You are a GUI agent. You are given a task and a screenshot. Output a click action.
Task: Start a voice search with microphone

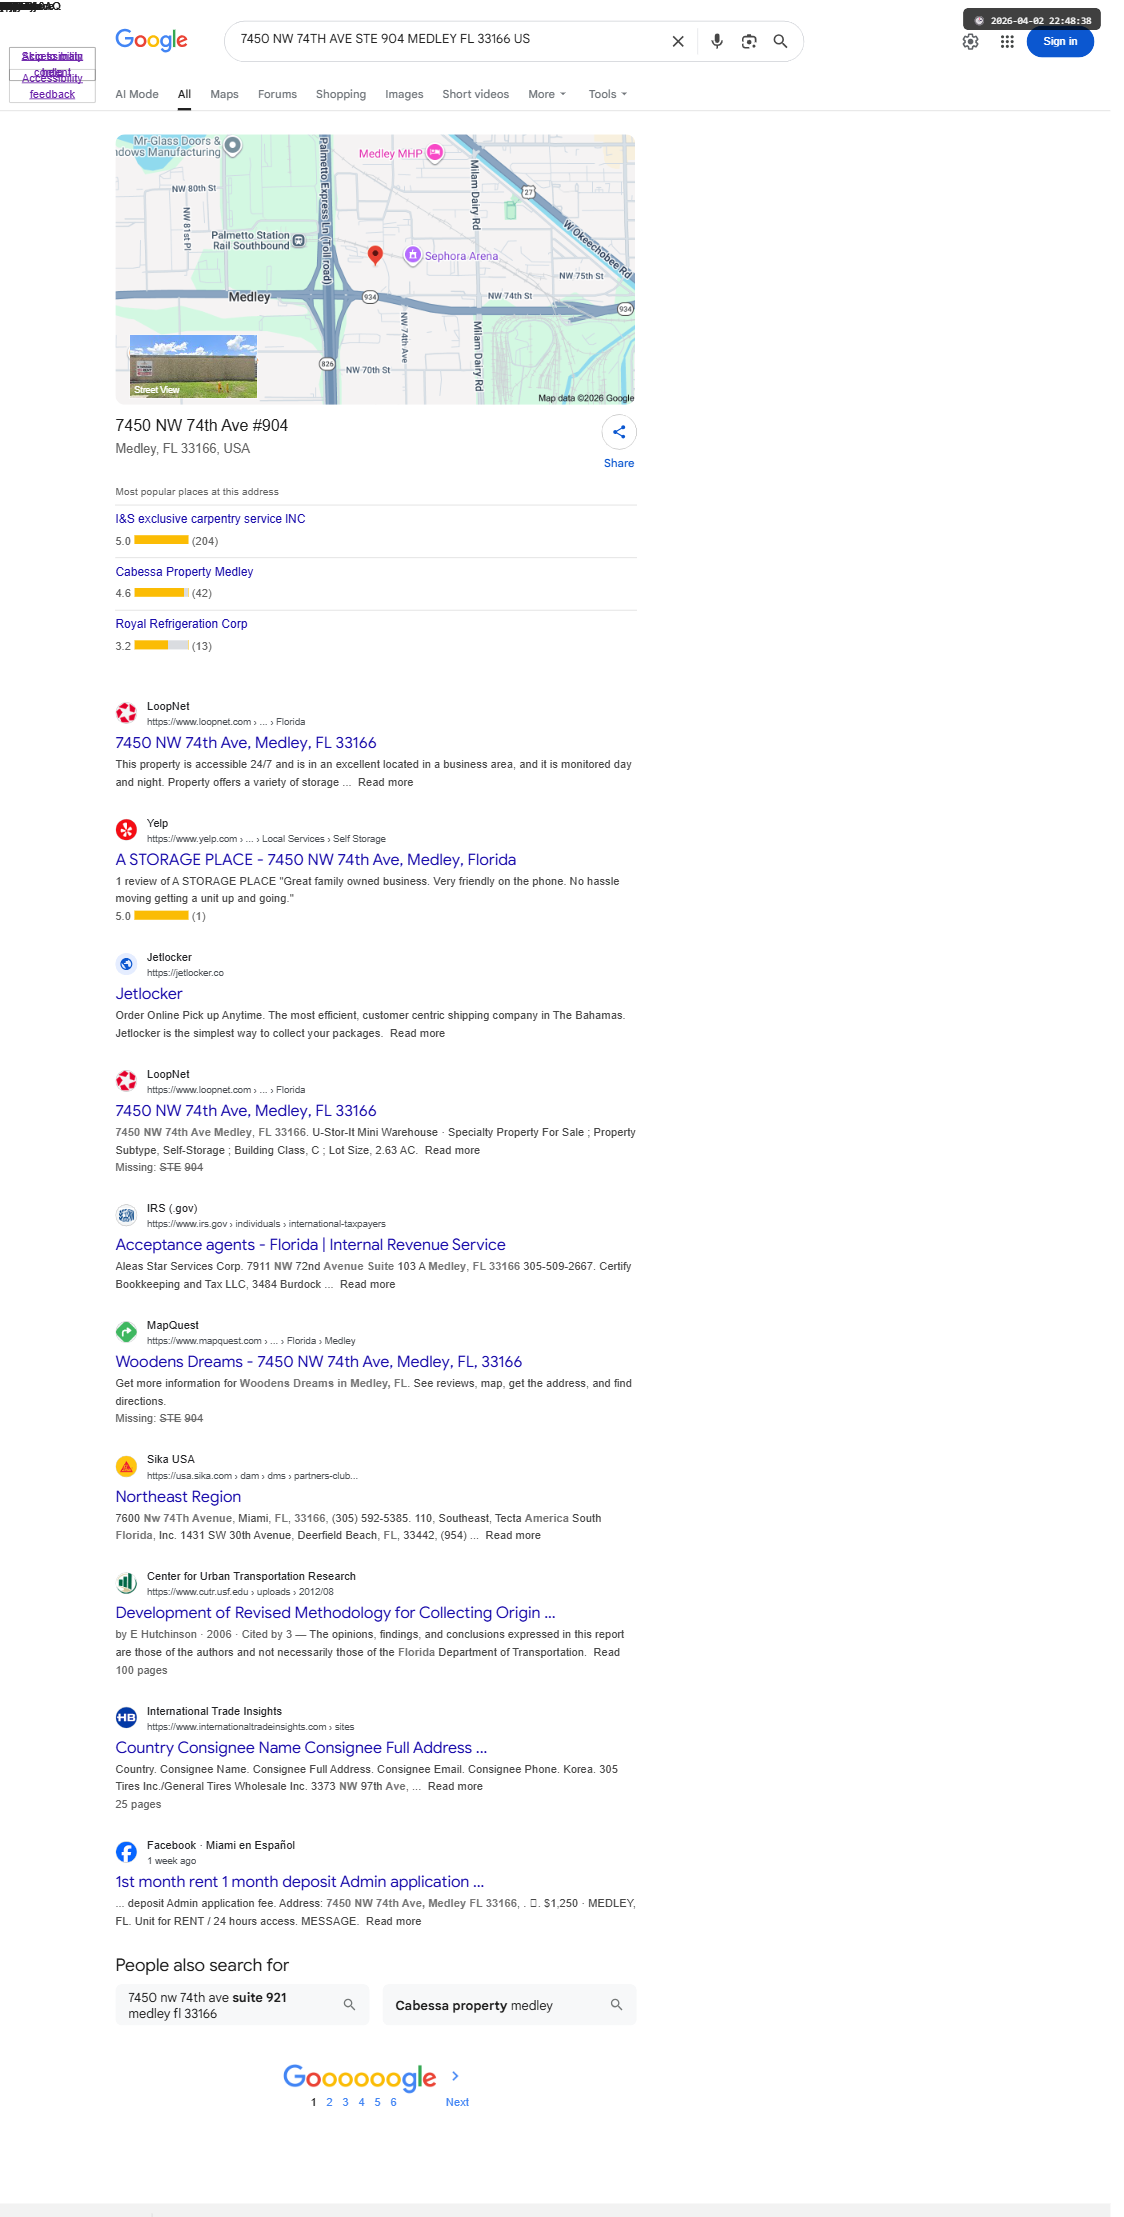(x=717, y=41)
